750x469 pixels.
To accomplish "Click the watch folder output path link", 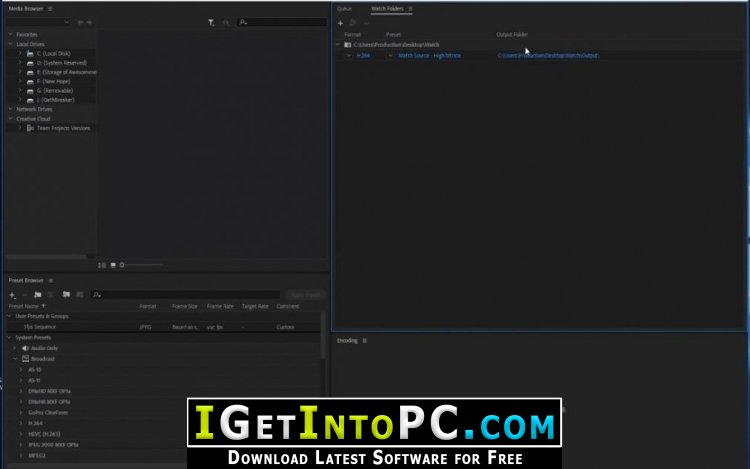I will pyautogui.click(x=548, y=56).
